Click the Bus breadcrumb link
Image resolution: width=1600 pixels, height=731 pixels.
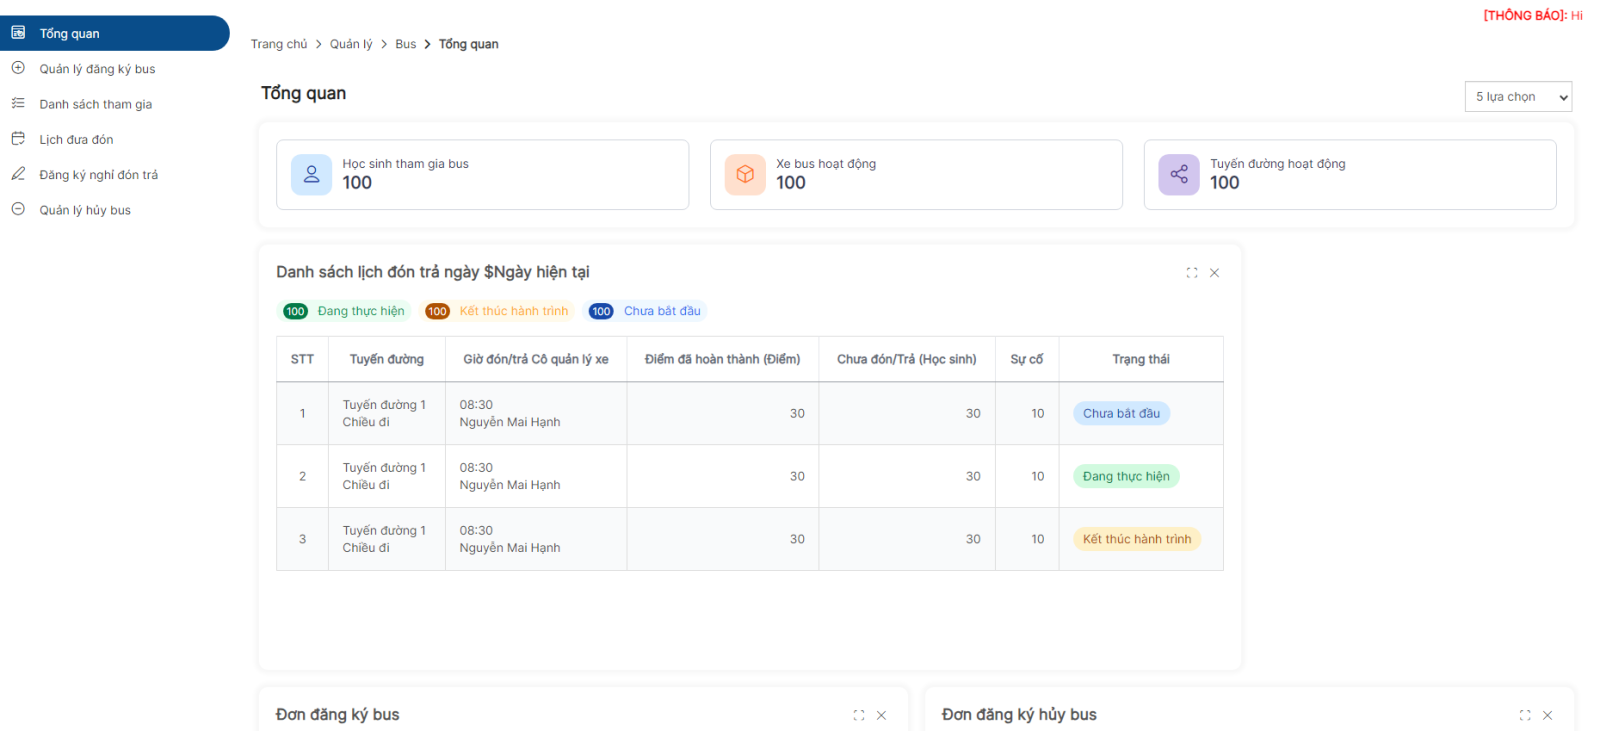pos(405,44)
